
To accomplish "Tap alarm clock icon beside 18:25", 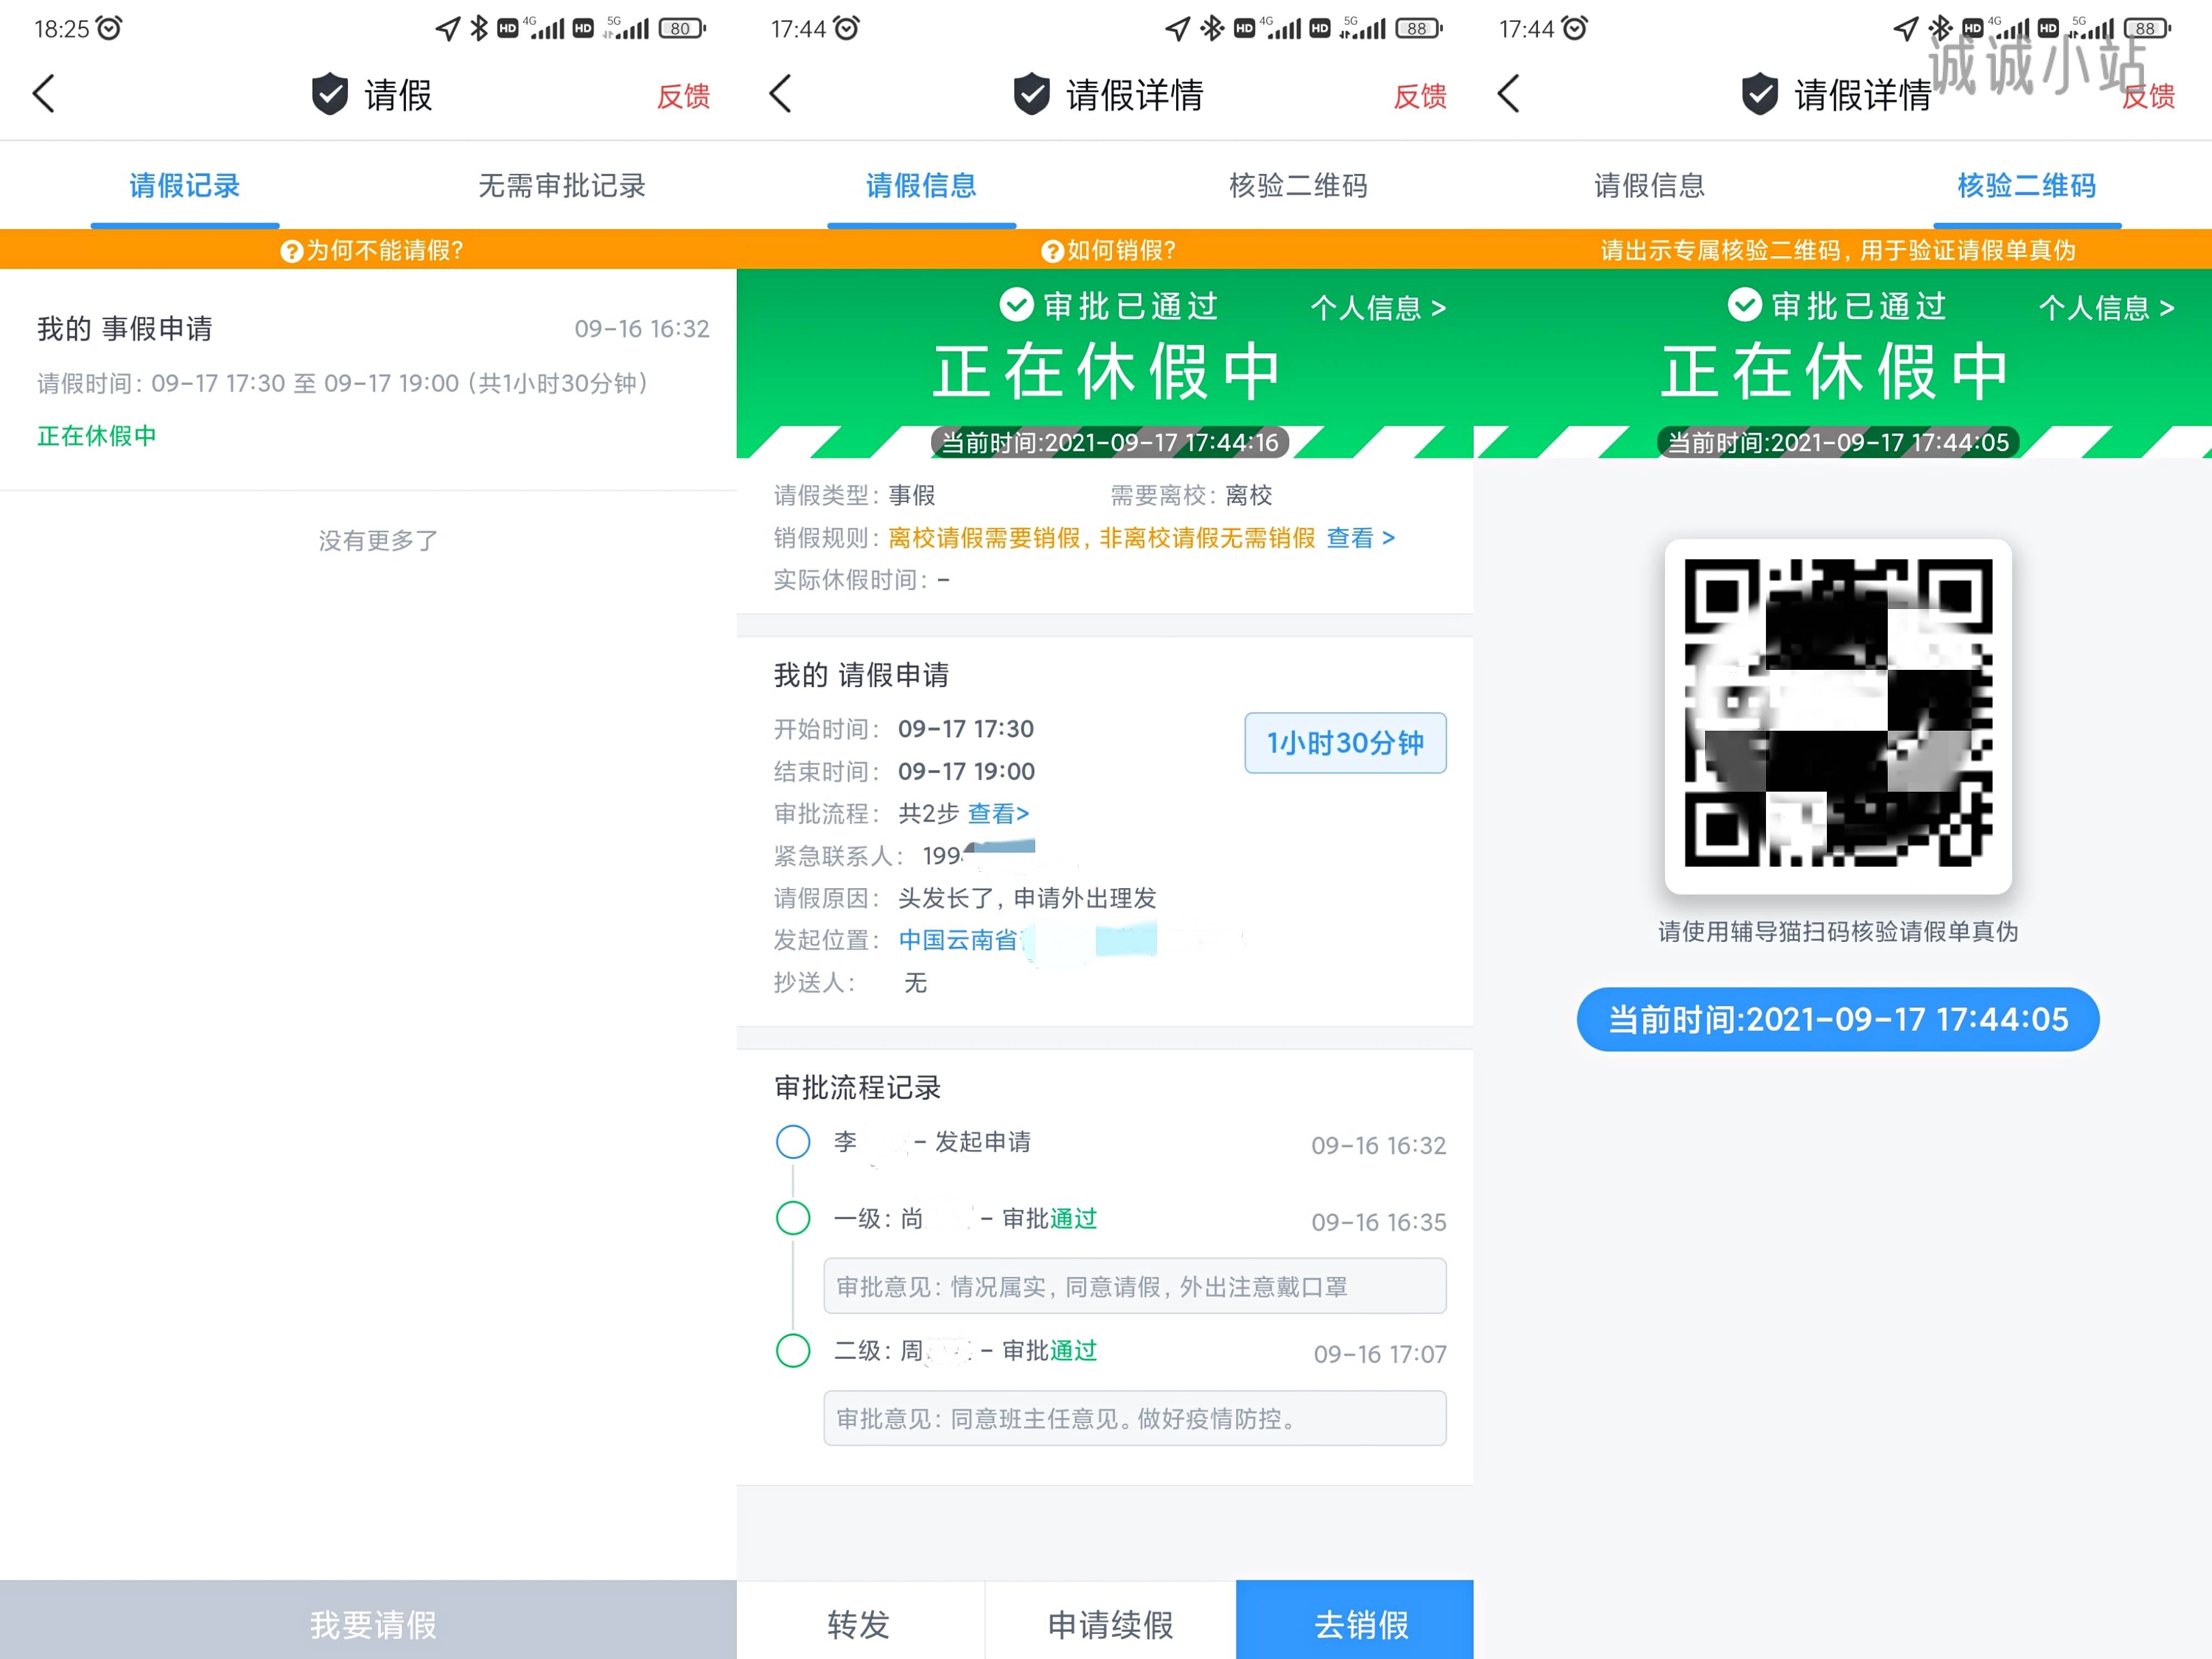I will point(109,28).
